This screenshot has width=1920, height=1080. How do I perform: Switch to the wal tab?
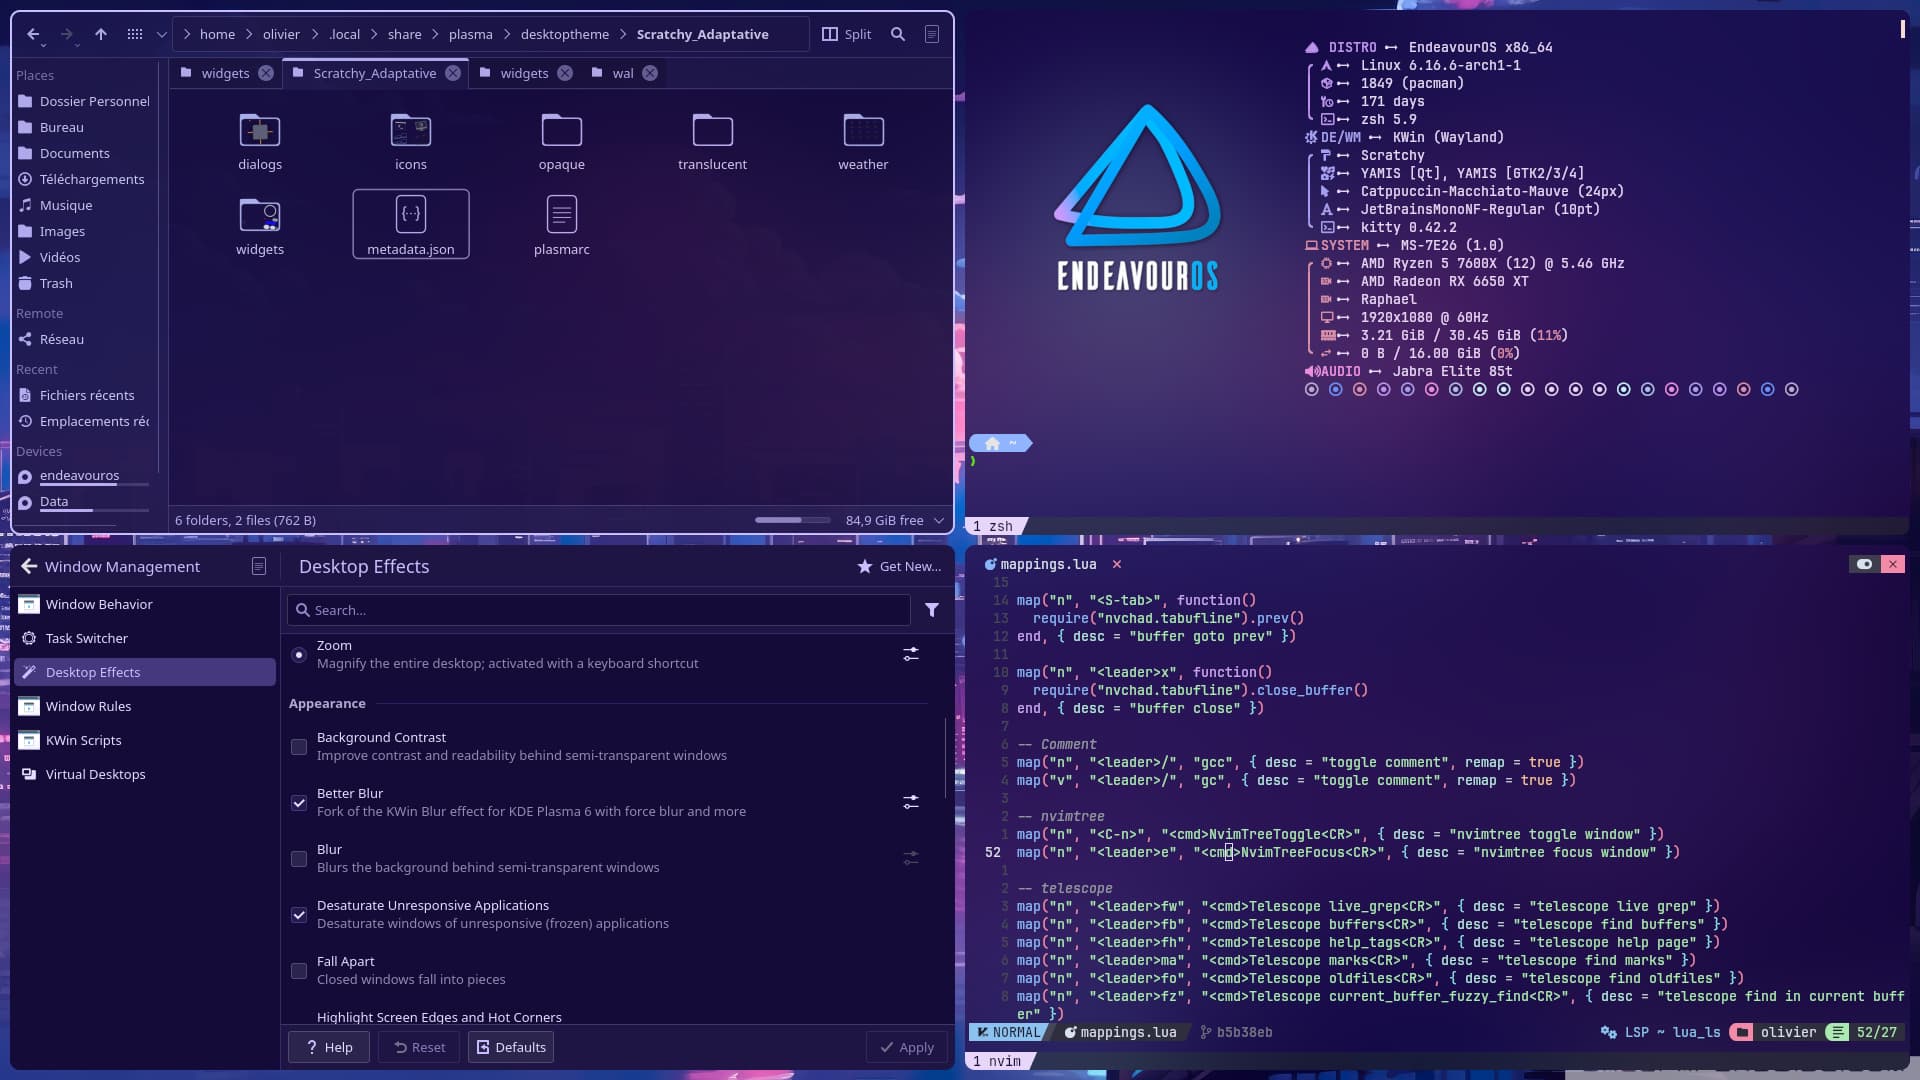point(622,73)
